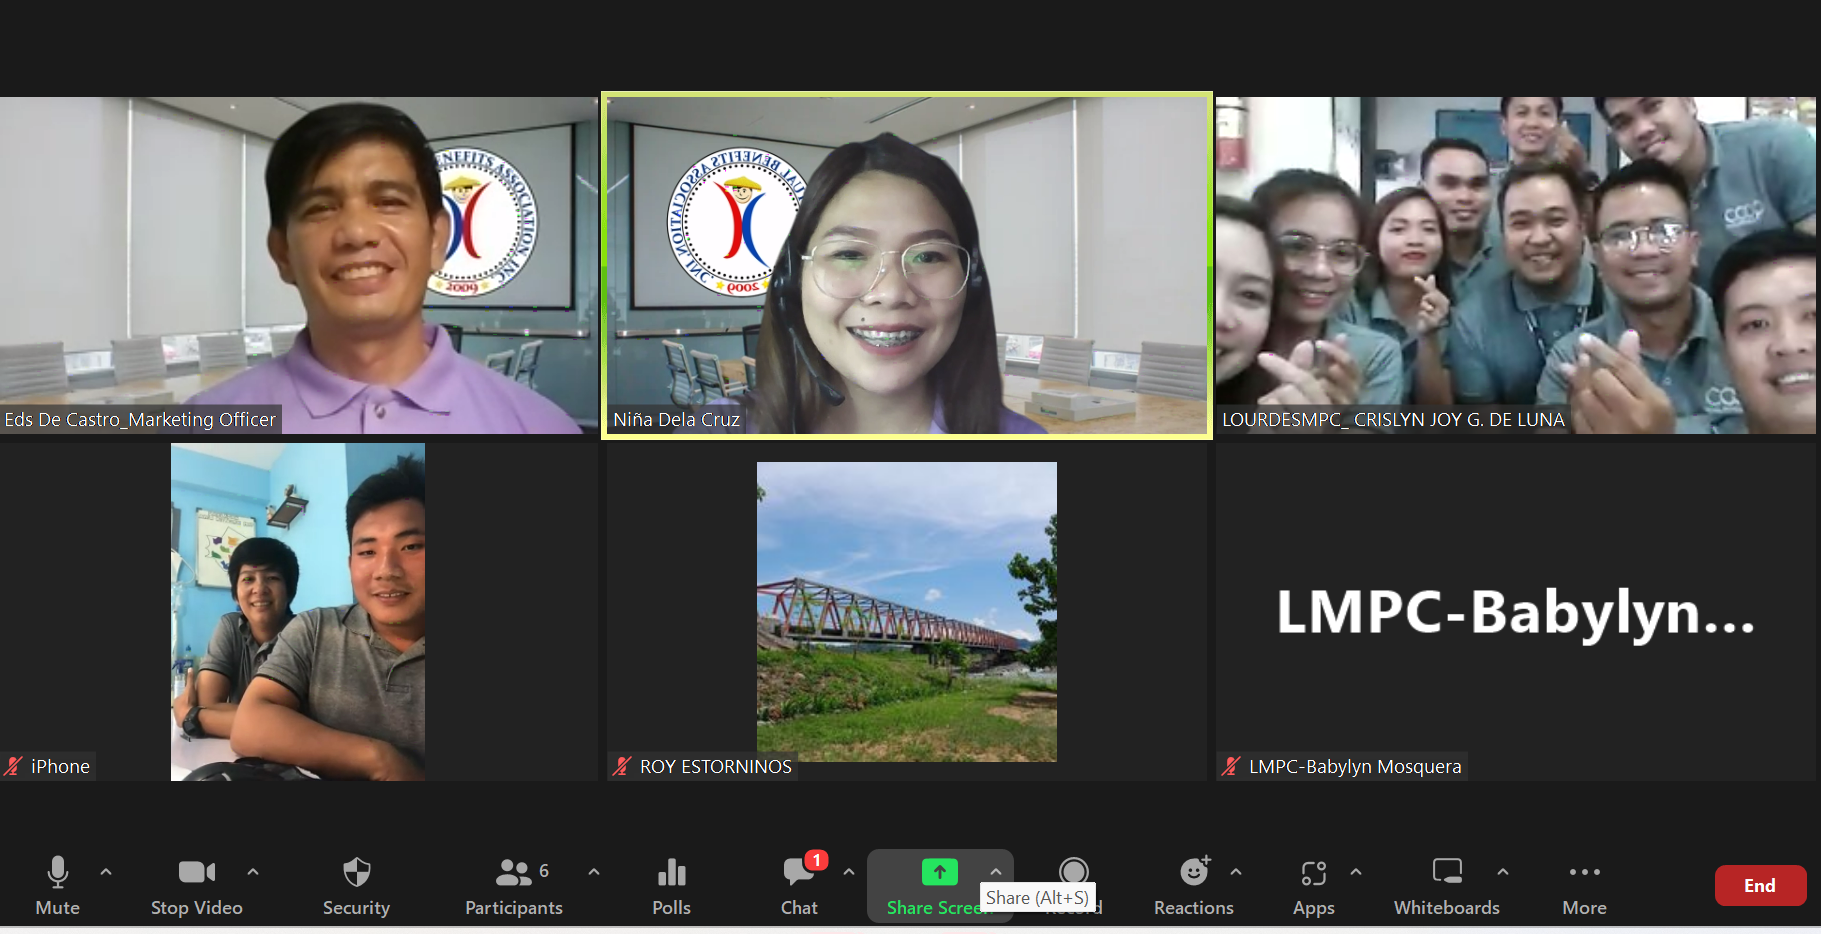Click the 'Eds De Castro_Marketing Officer' name label
Image resolution: width=1821 pixels, height=934 pixels.
140,420
